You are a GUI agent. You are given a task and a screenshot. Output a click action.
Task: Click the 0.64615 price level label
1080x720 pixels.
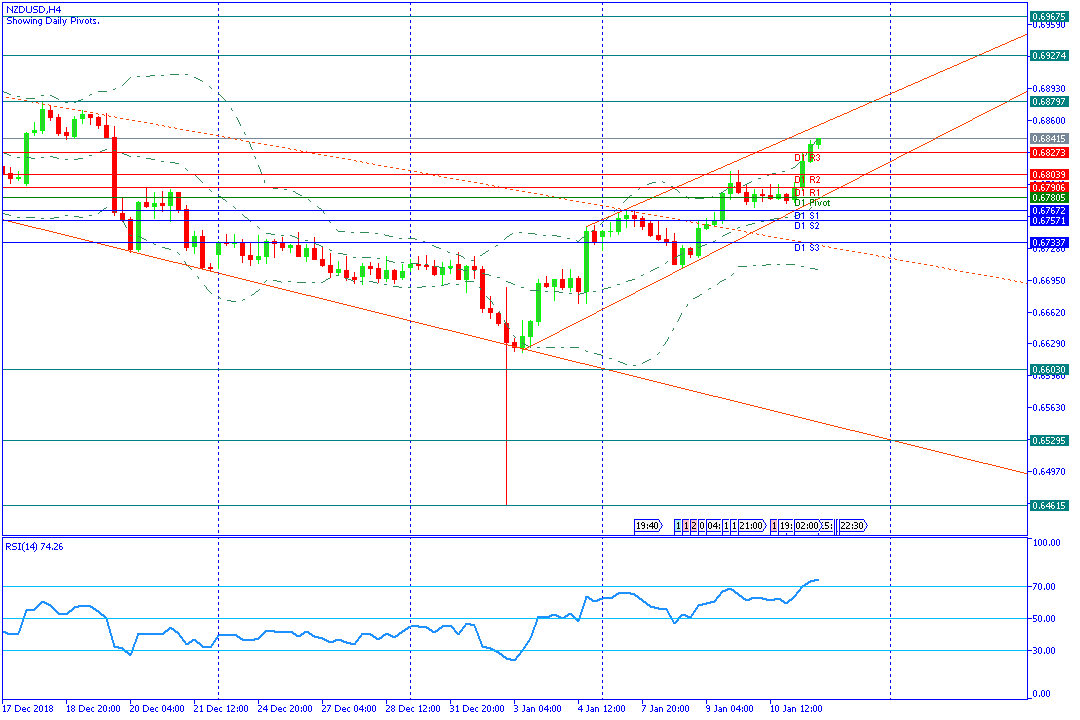pos(1049,505)
